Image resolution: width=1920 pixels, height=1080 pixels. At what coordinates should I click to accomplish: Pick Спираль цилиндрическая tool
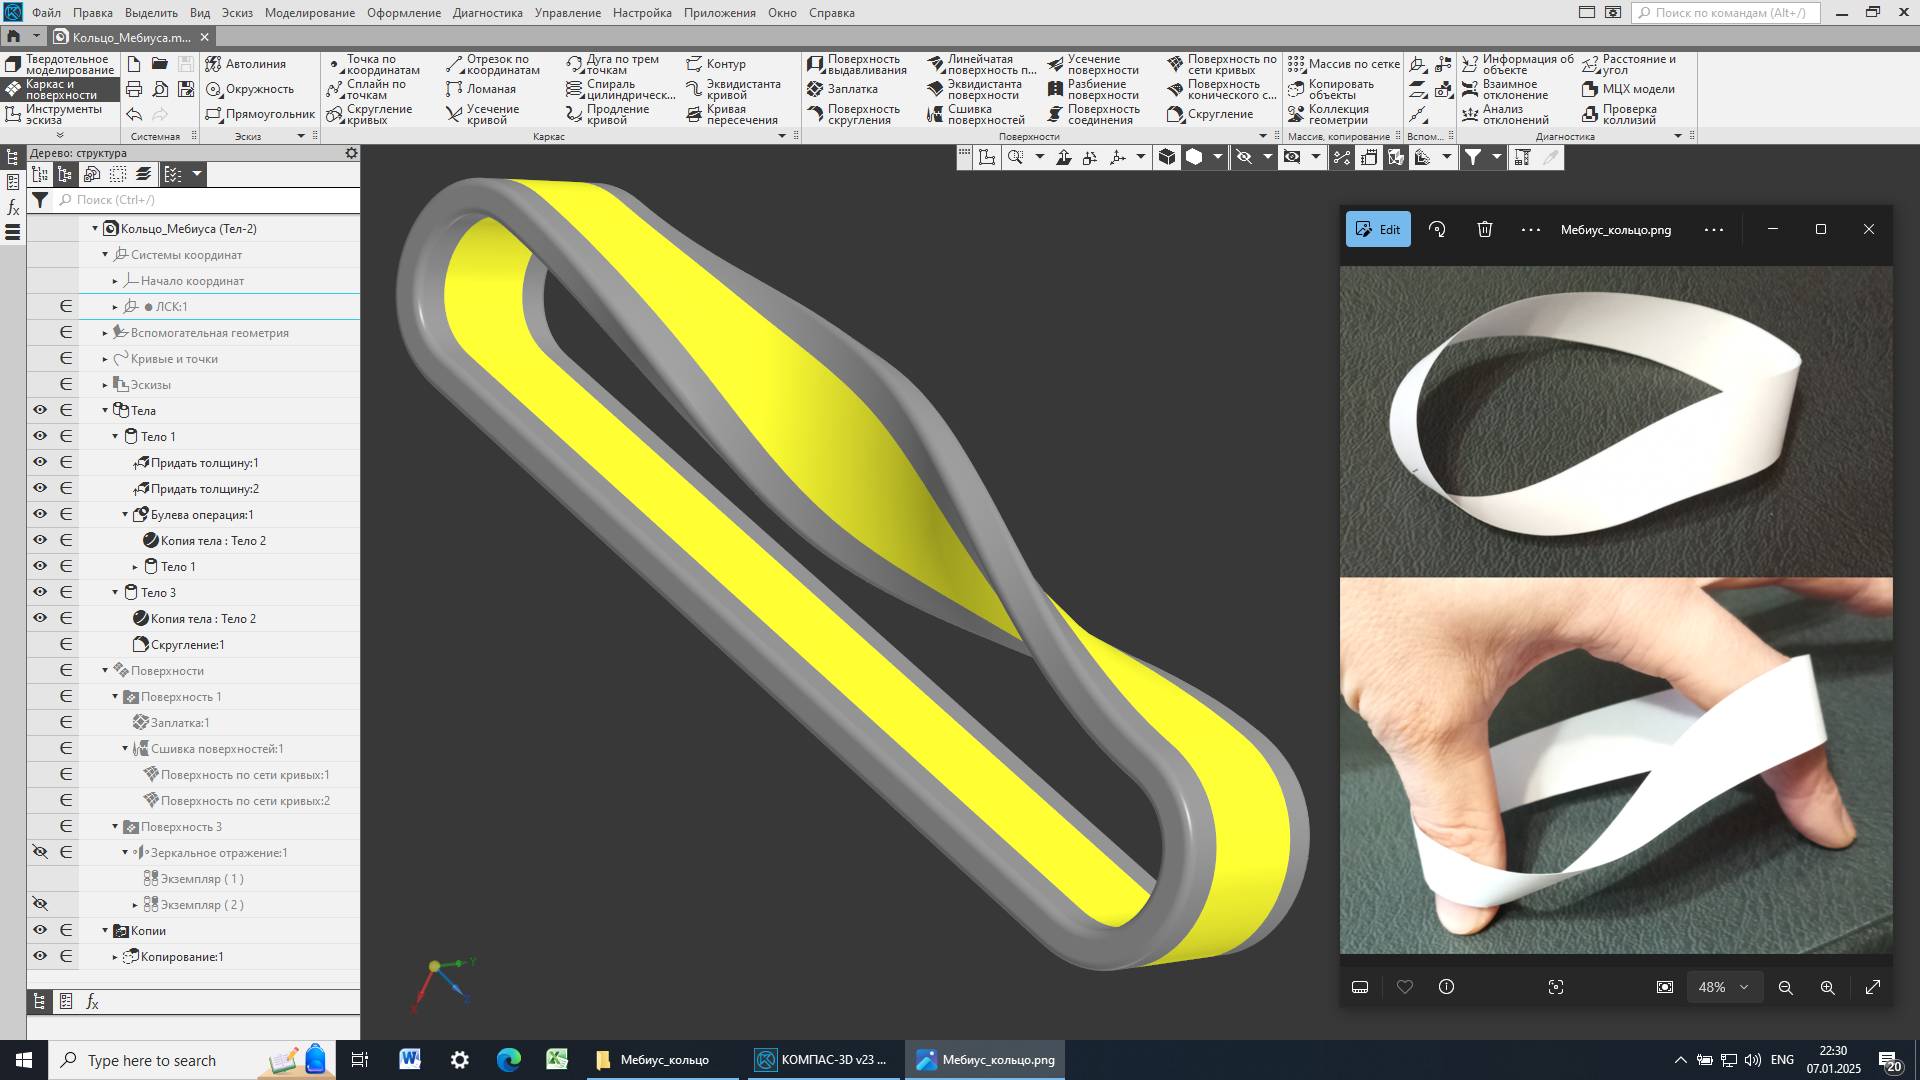(x=620, y=89)
